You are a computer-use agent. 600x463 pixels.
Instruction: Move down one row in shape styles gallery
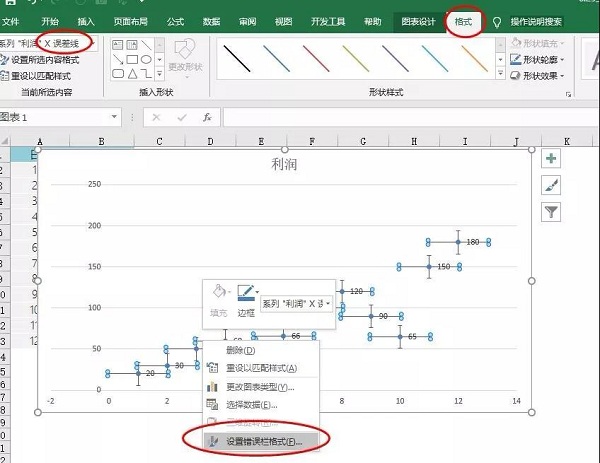(x=500, y=59)
